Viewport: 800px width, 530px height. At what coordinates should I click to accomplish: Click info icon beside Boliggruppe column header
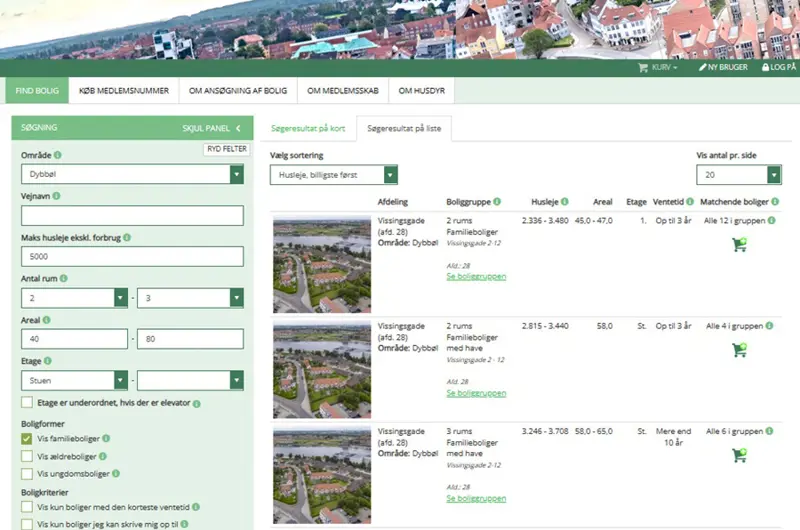point(497,202)
